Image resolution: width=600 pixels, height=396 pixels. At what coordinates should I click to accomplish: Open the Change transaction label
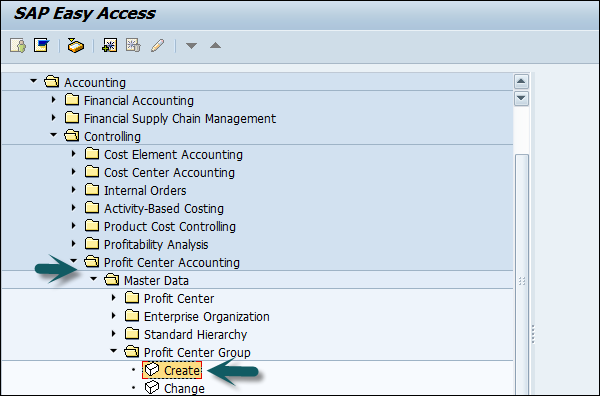pyautogui.click(x=184, y=388)
